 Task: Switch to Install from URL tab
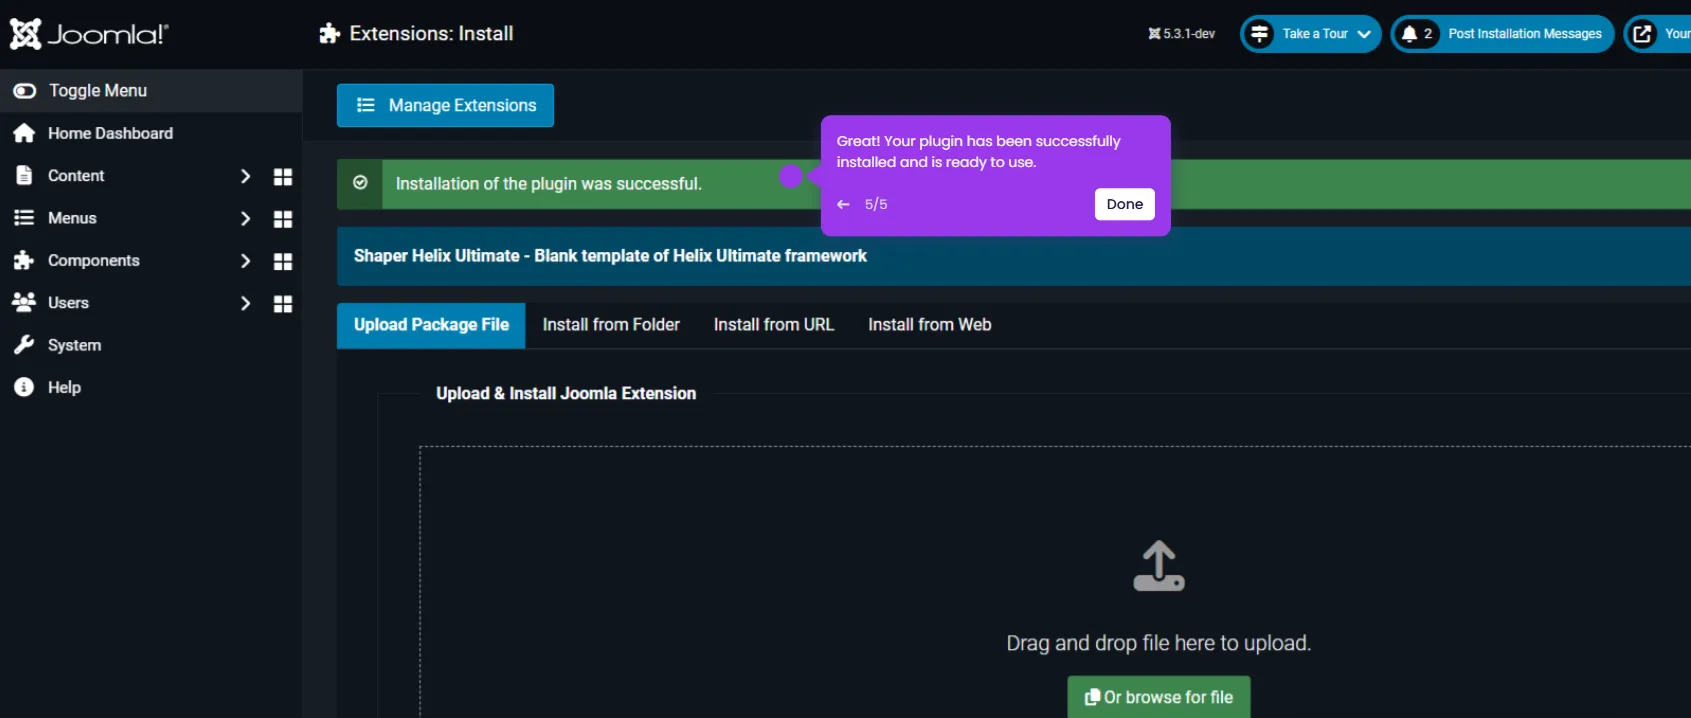tap(774, 325)
